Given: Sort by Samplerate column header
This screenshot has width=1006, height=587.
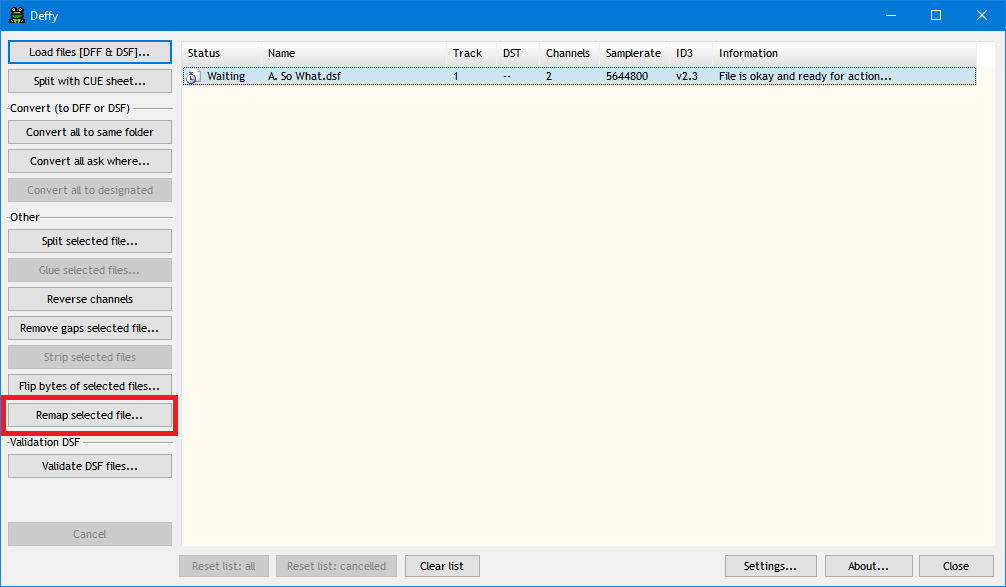Looking at the screenshot, I should coord(633,53).
